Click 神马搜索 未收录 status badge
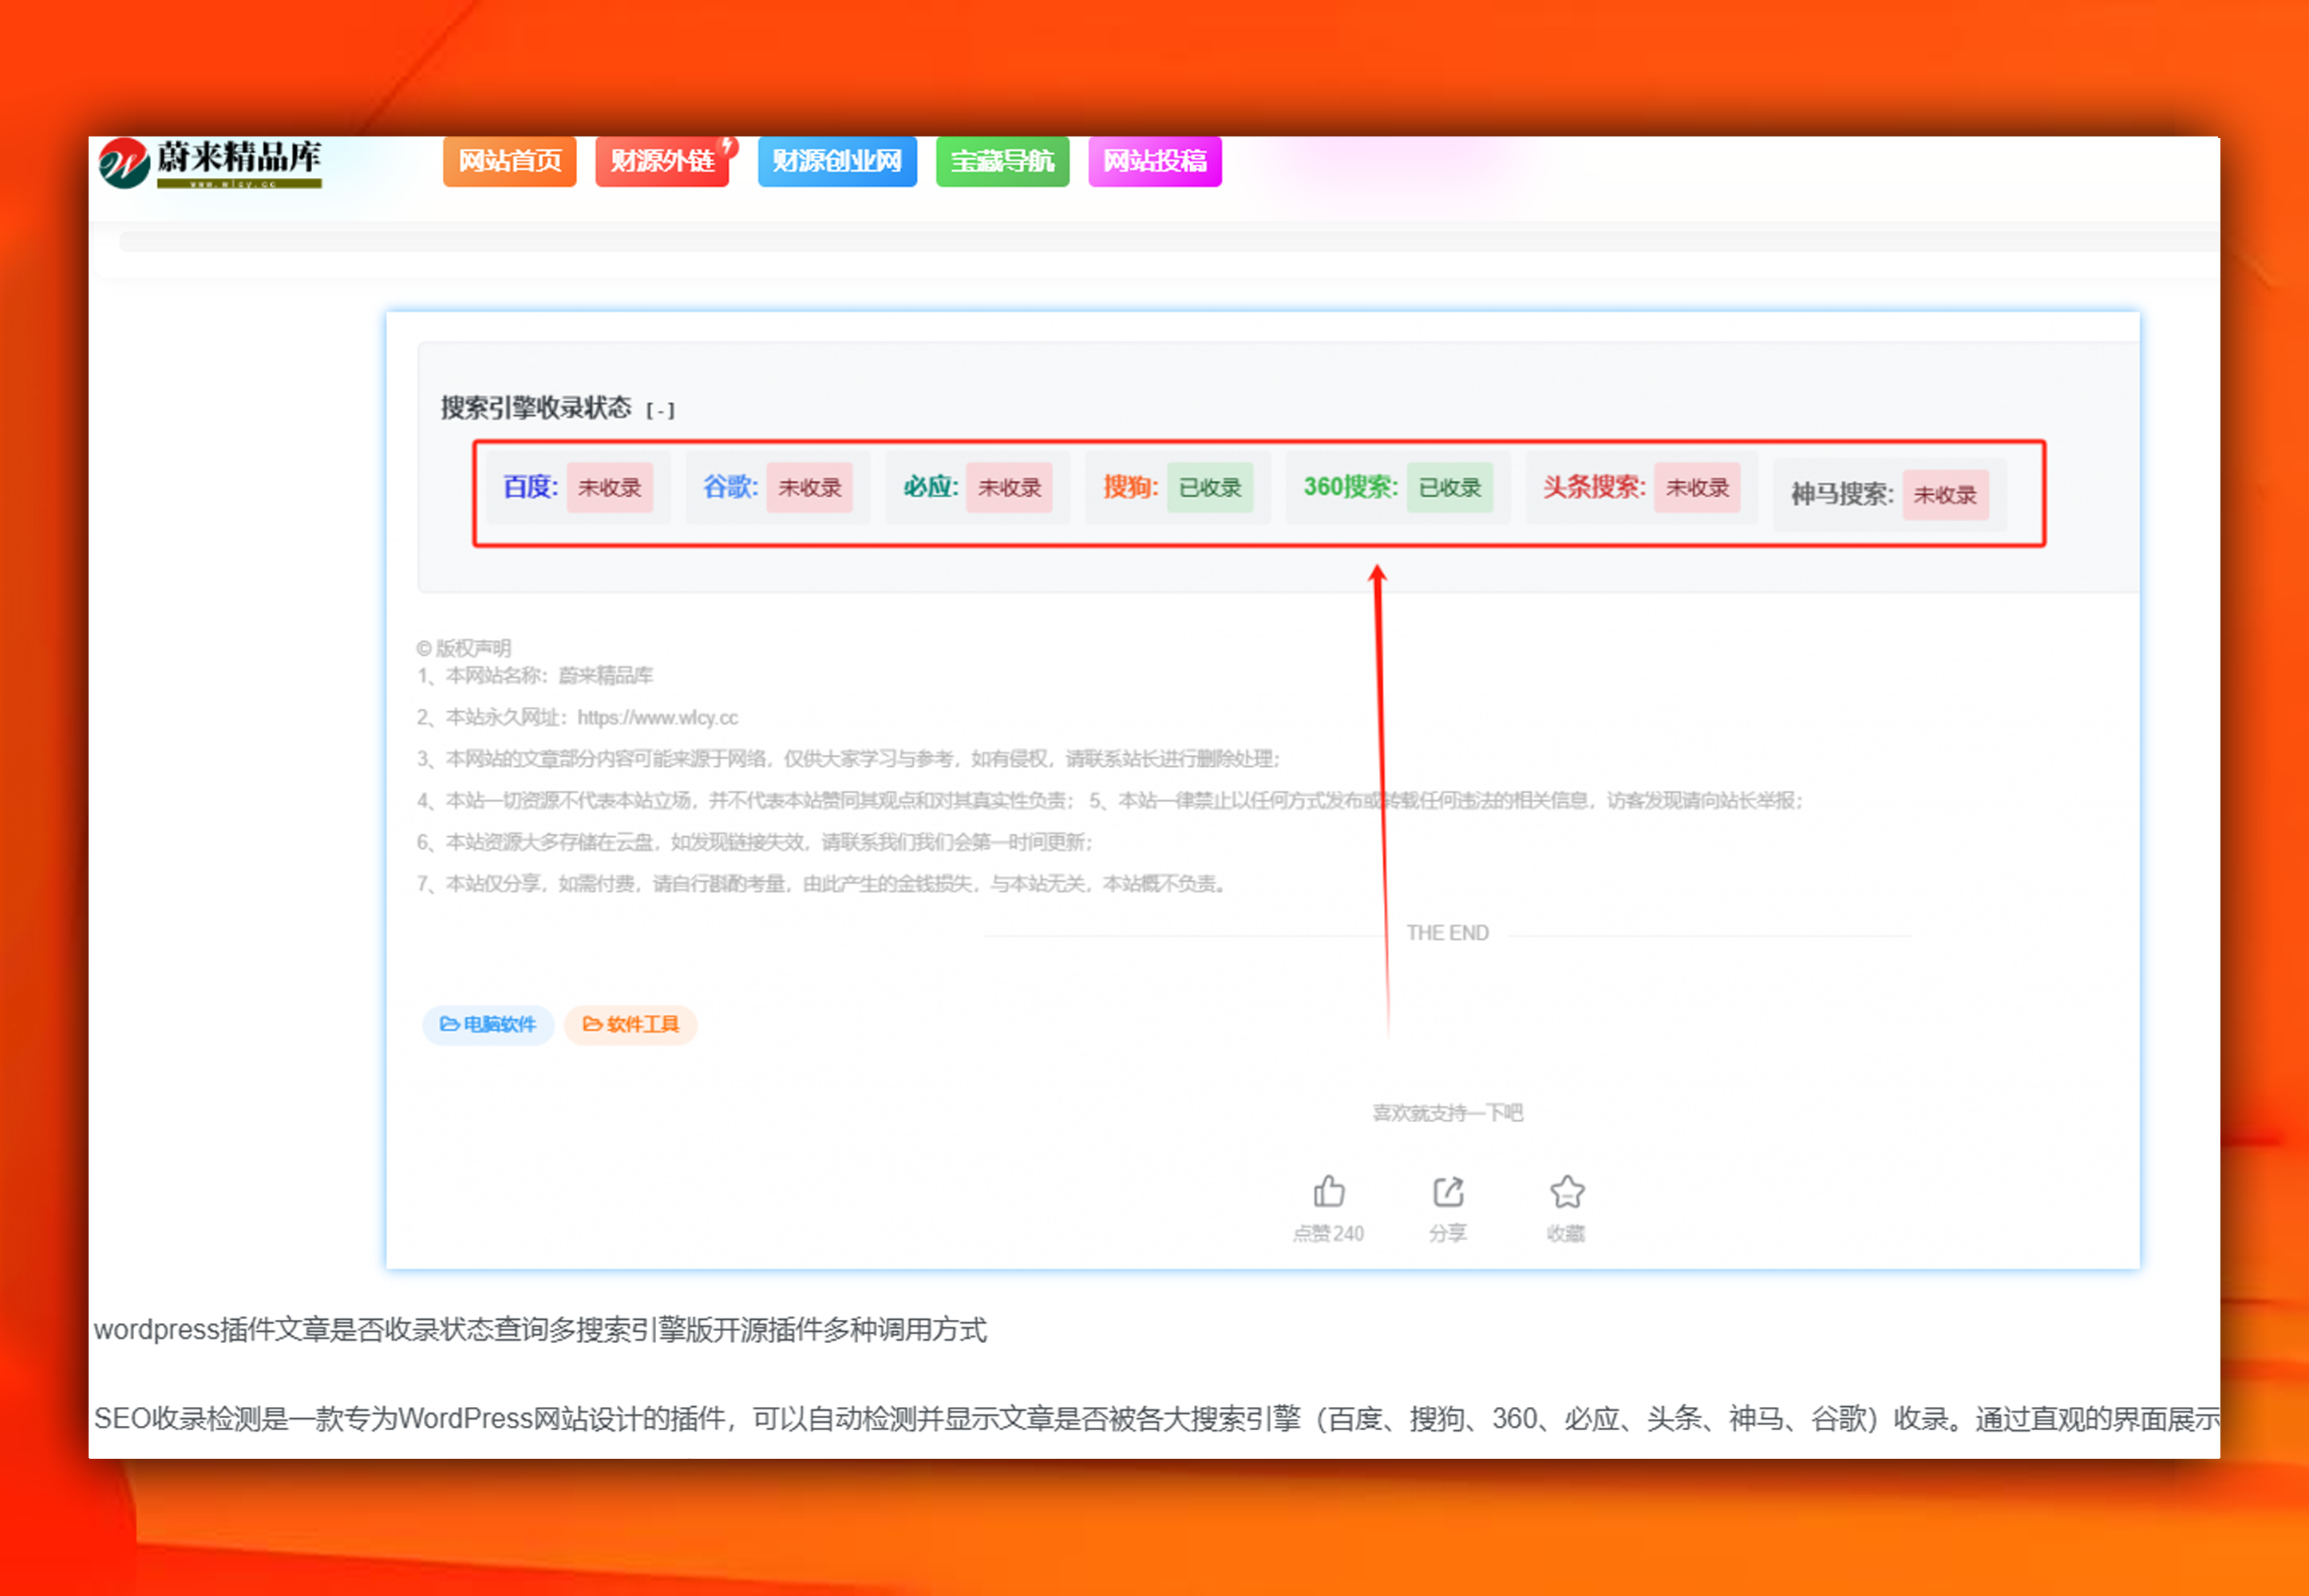Image resolution: width=2309 pixels, height=1596 pixels. click(x=1944, y=495)
